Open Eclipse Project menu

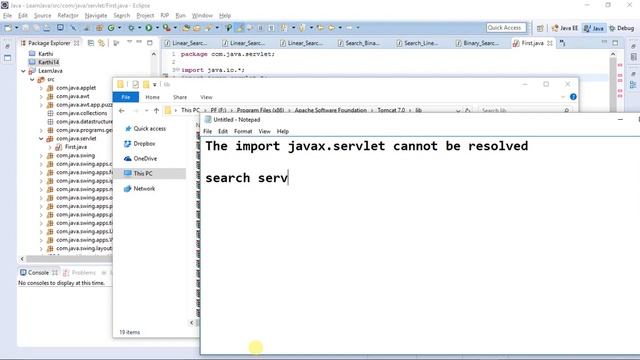point(145,16)
